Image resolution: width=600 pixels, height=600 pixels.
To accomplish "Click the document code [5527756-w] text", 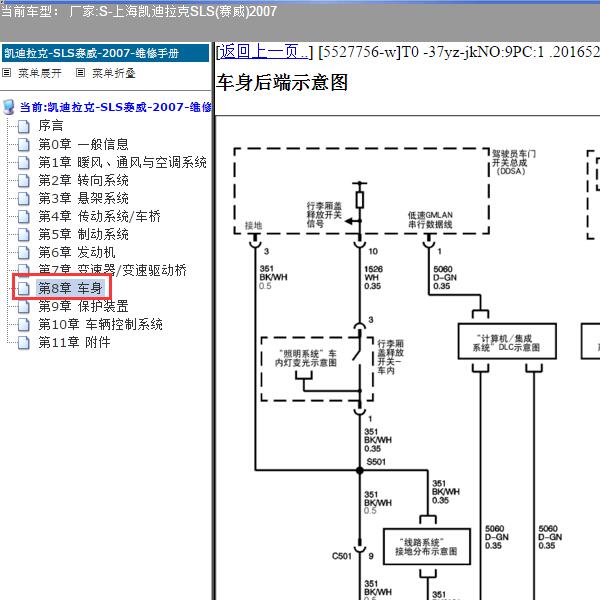I will 359,52.
